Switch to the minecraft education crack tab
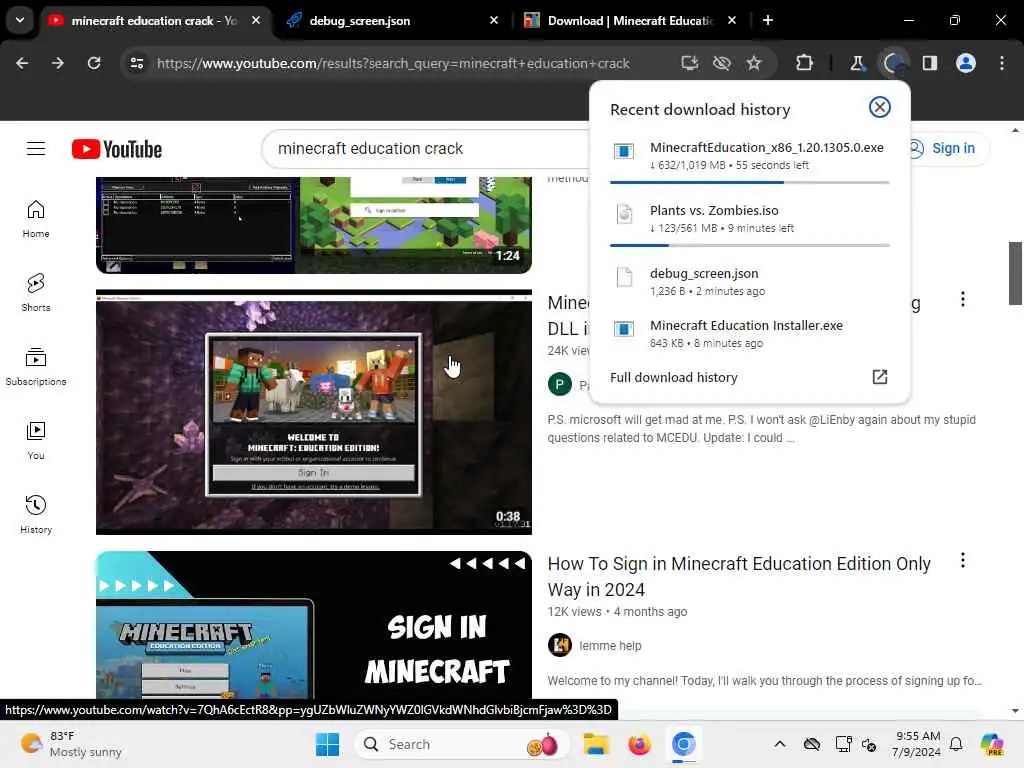Viewport: 1024px width, 768px height. pyautogui.click(x=154, y=21)
